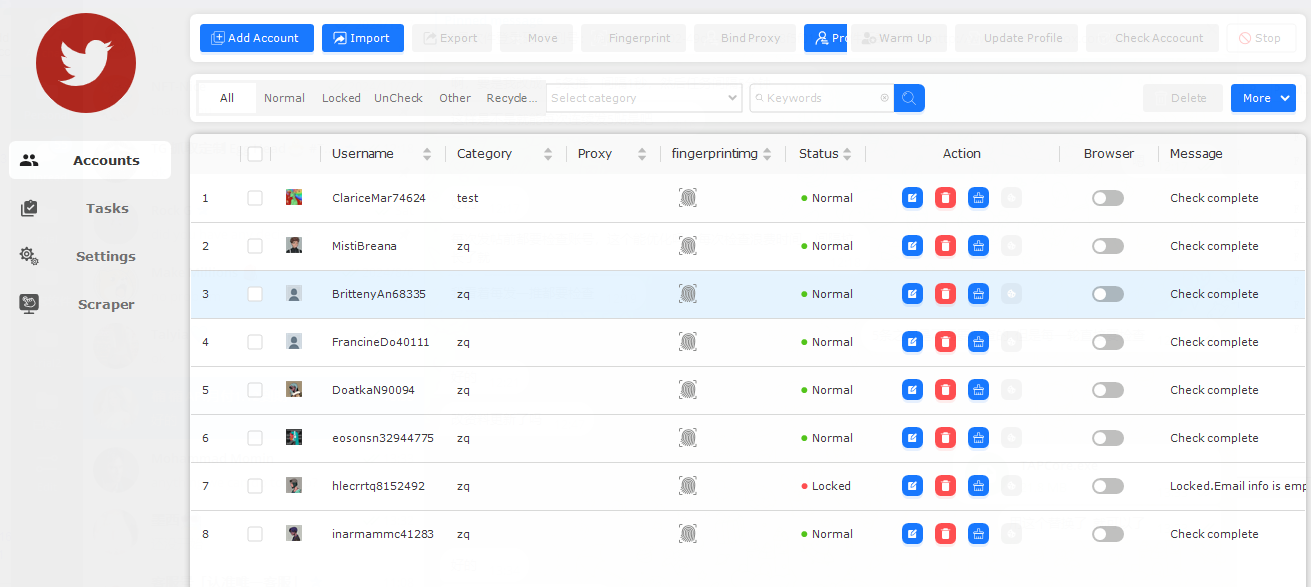The width and height of the screenshot is (1311, 587).
Task: Open fingerprint icon for FrancineDo40111
Action: tap(688, 342)
